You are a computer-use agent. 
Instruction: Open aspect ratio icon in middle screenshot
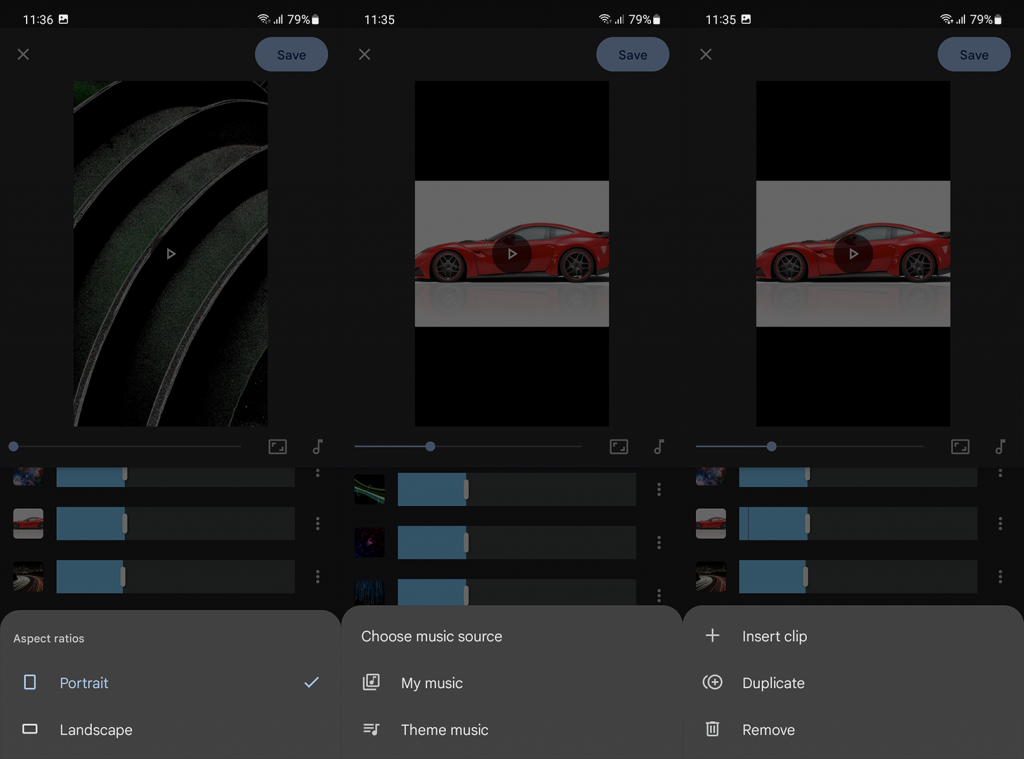[619, 447]
